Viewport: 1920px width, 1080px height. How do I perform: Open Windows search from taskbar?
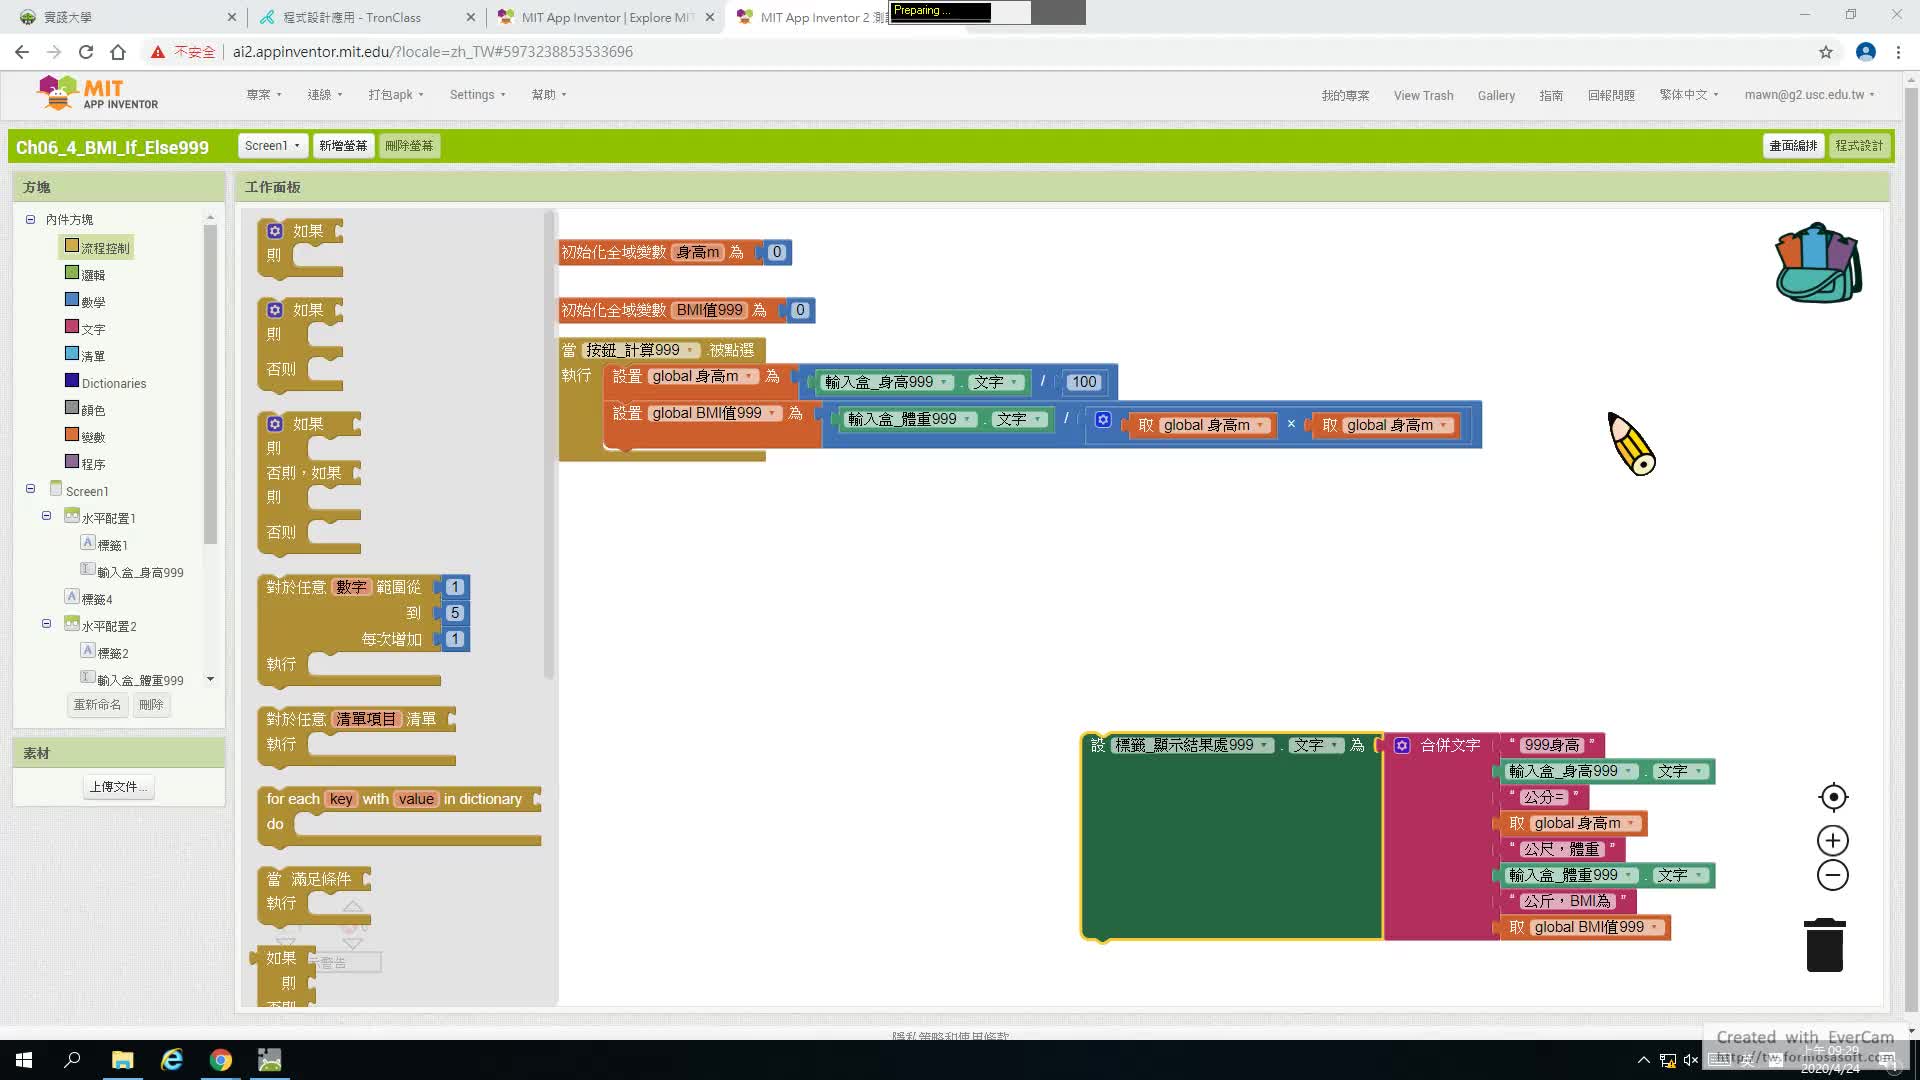click(x=72, y=1060)
